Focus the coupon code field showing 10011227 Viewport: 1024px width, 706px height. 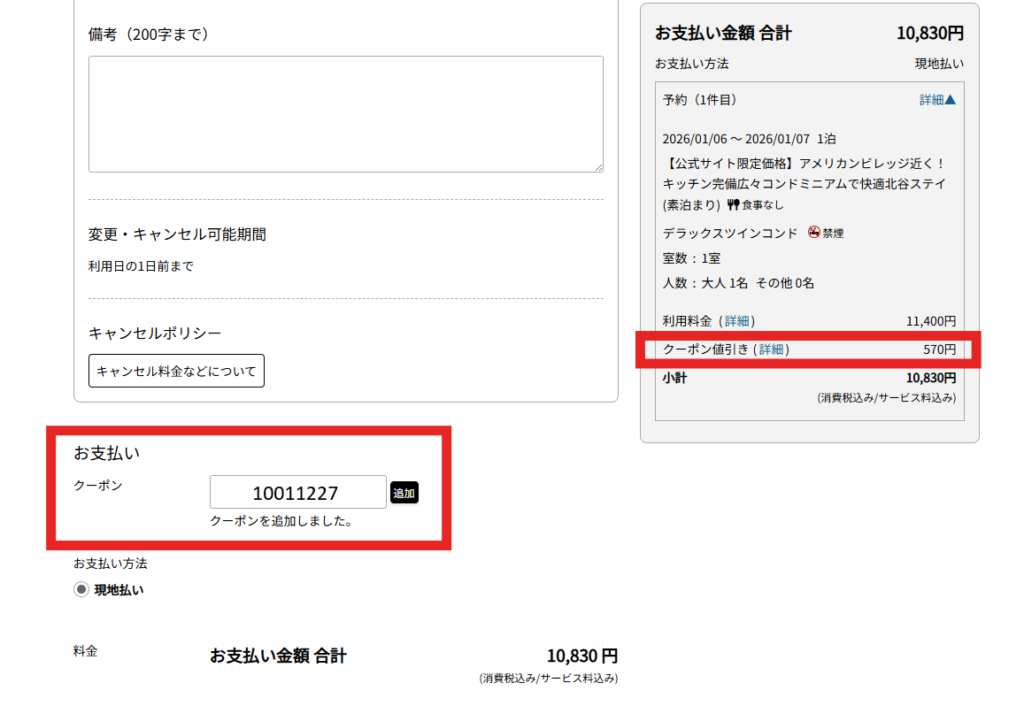[297, 493]
